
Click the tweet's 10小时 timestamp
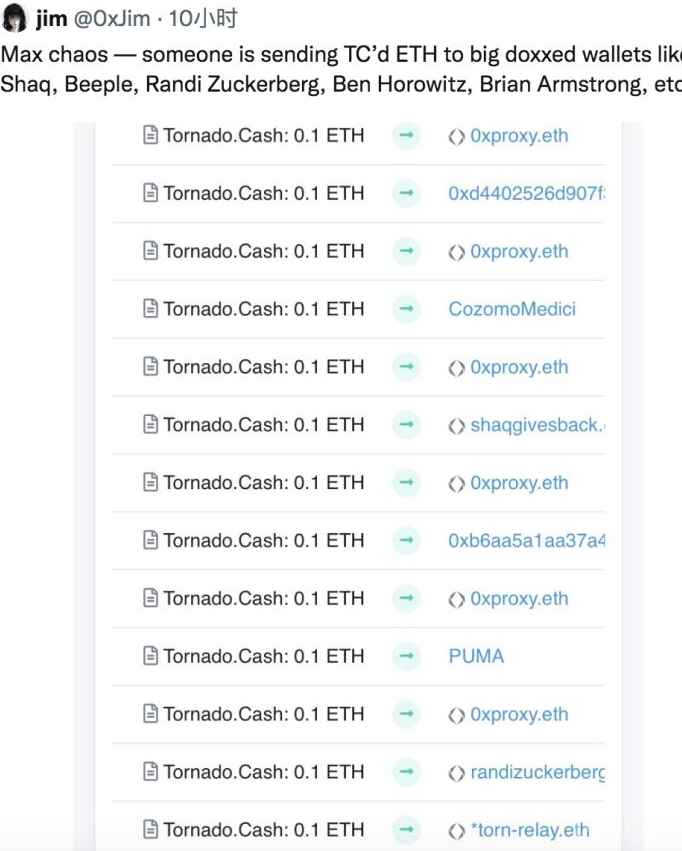point(203,18)
